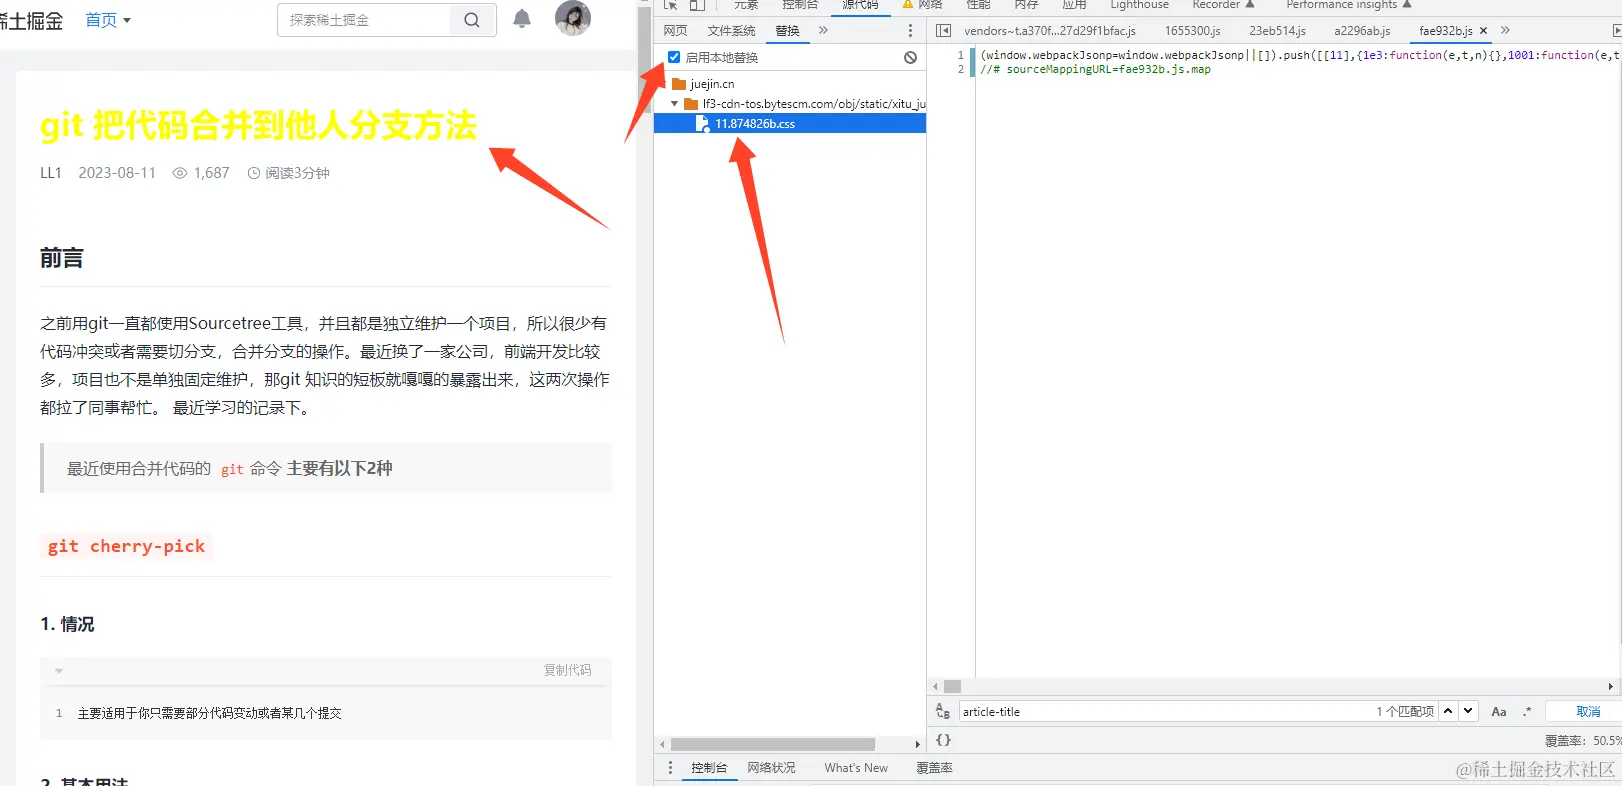Focus the 探索稀土掘金 search field
1622x786 pixels.
[364, 20]
